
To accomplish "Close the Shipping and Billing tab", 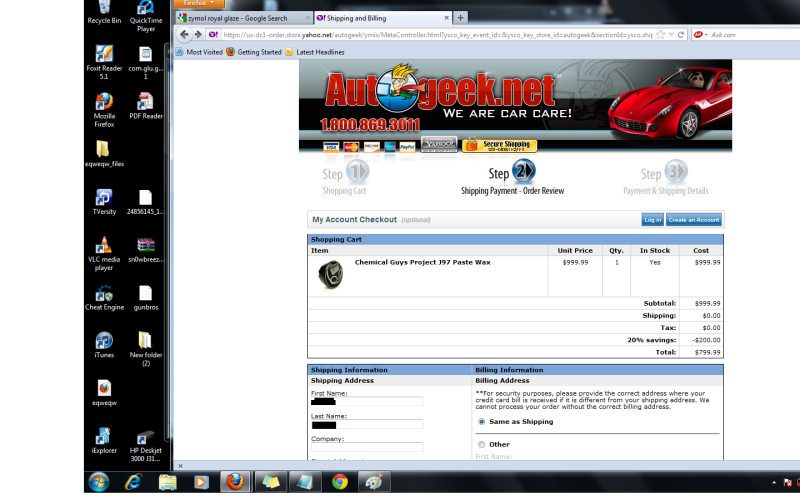I will click(446, 18).
